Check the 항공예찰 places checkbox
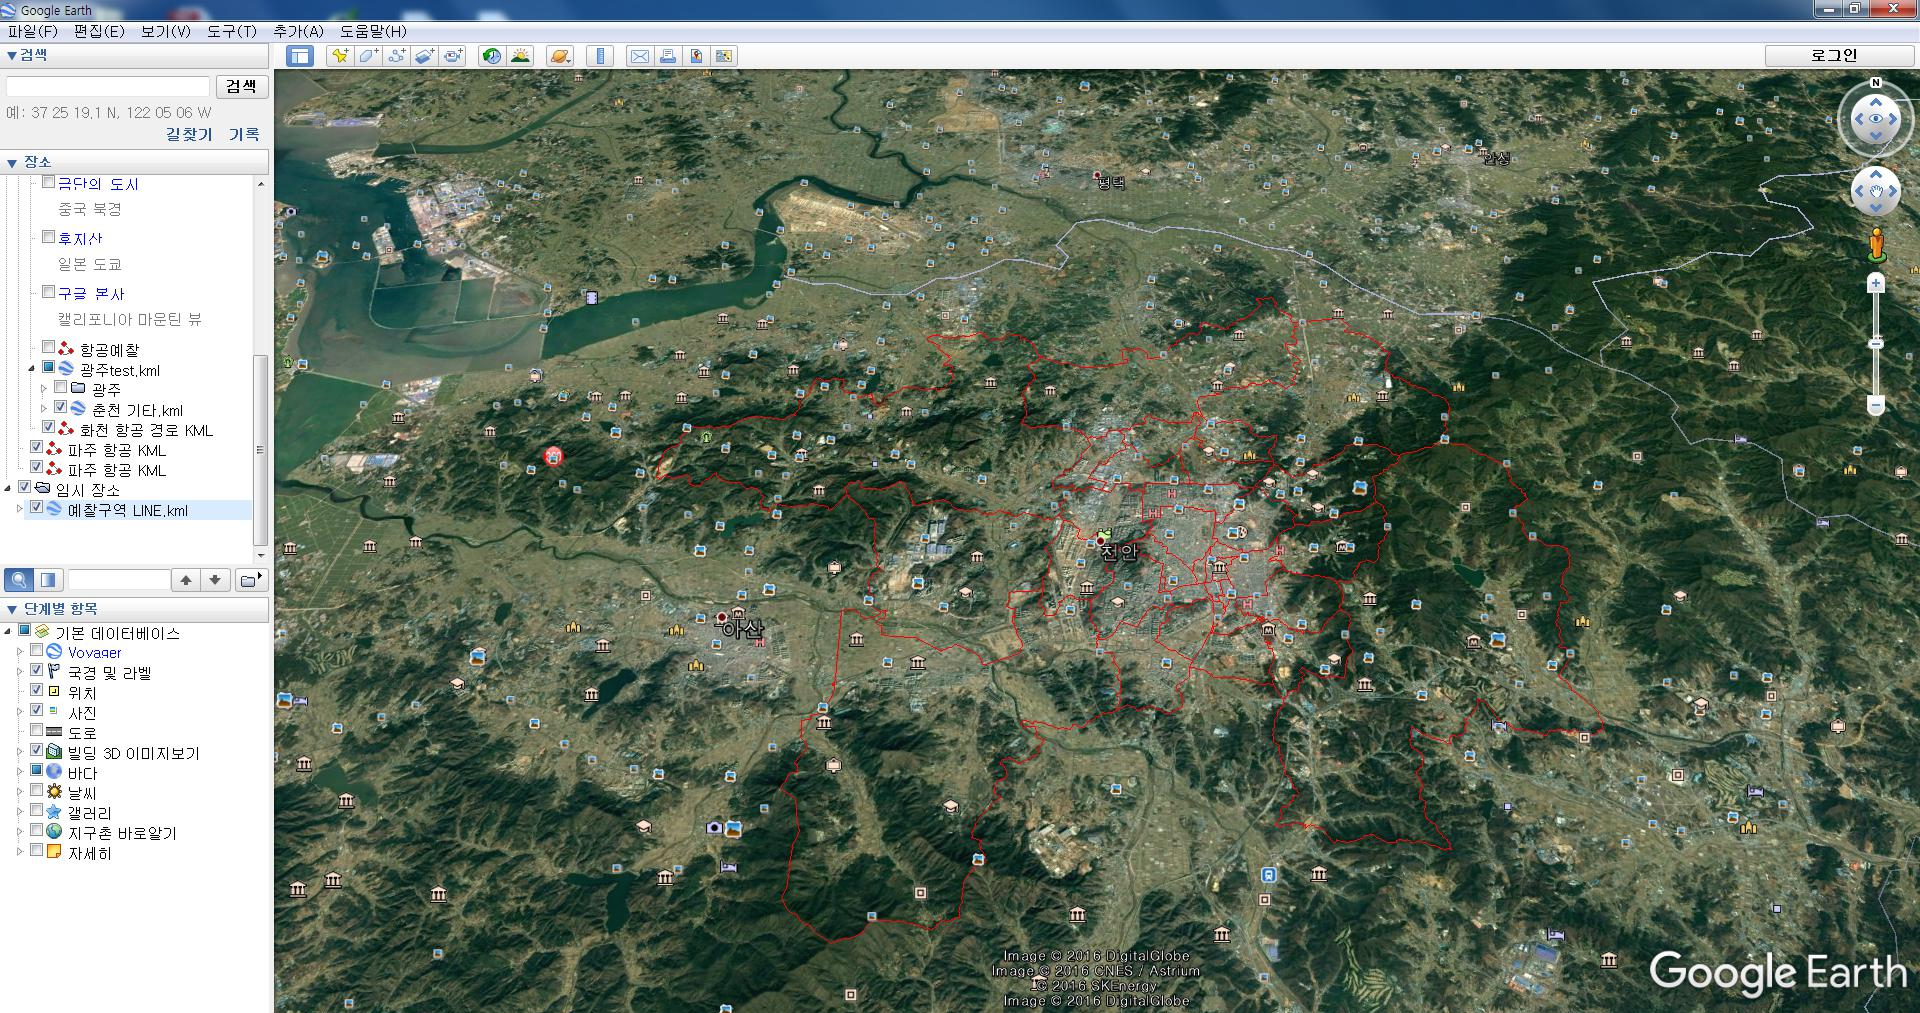The width and height of the screenshot is (1920, 1013). (x=48, y=347)
